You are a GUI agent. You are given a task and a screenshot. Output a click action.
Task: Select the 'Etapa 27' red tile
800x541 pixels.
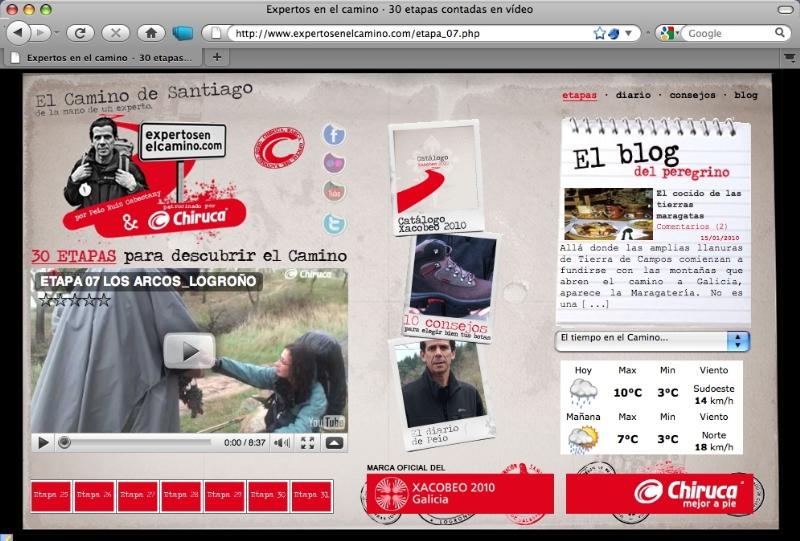[x=138, y=496]
